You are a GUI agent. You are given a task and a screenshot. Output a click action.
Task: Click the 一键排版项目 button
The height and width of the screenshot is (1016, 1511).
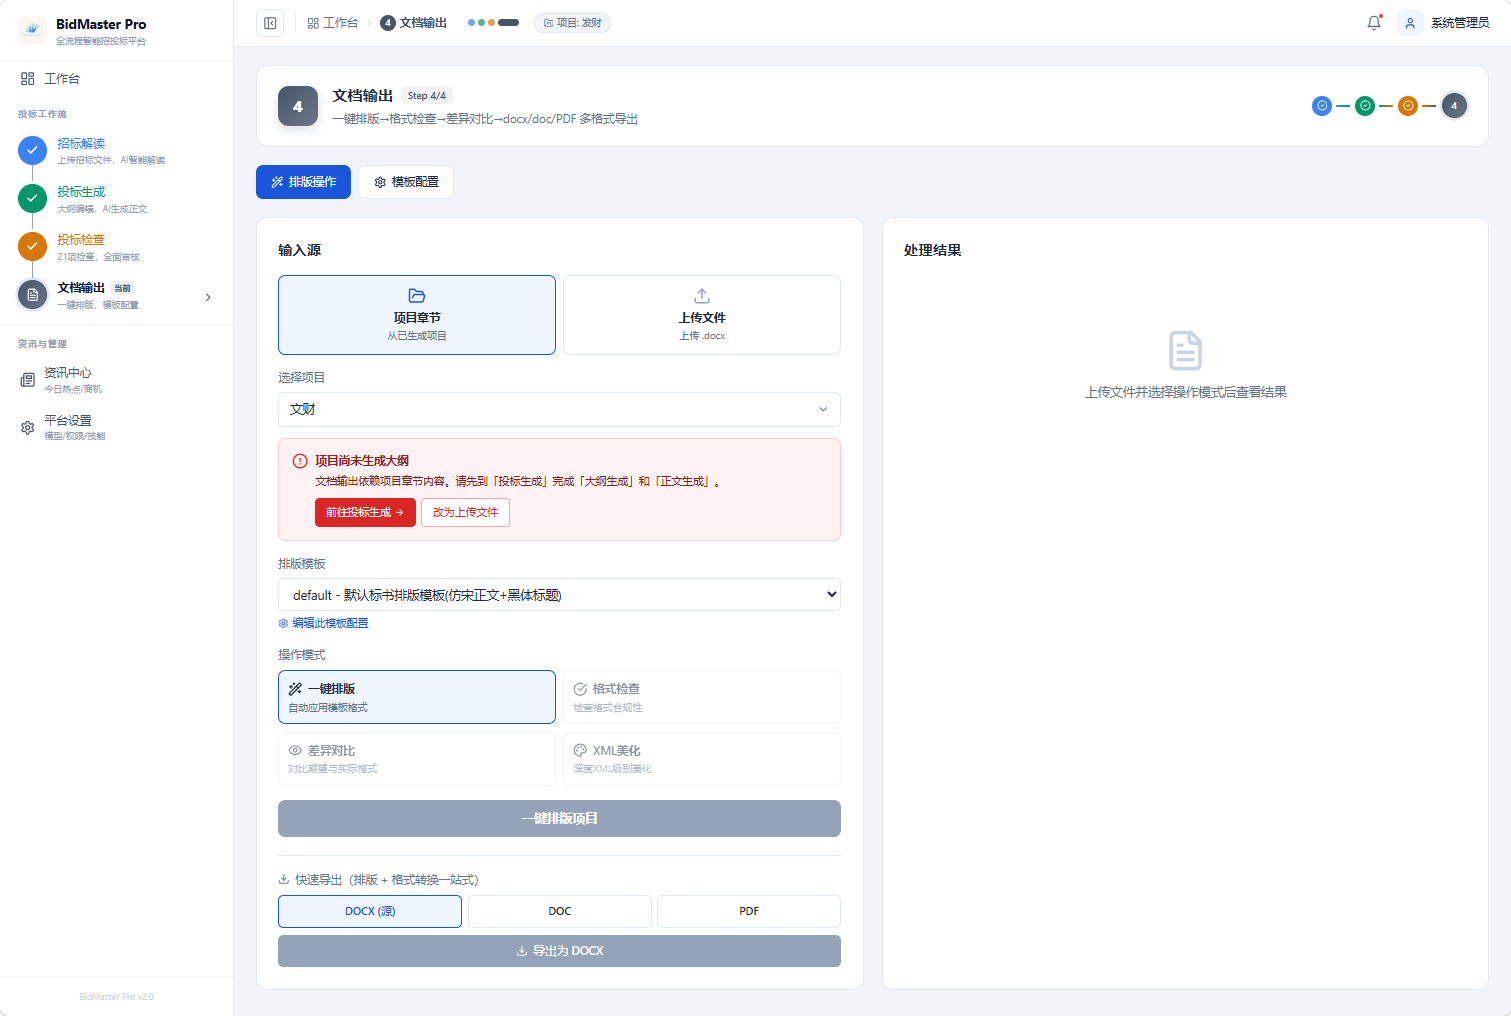[559, 819]
